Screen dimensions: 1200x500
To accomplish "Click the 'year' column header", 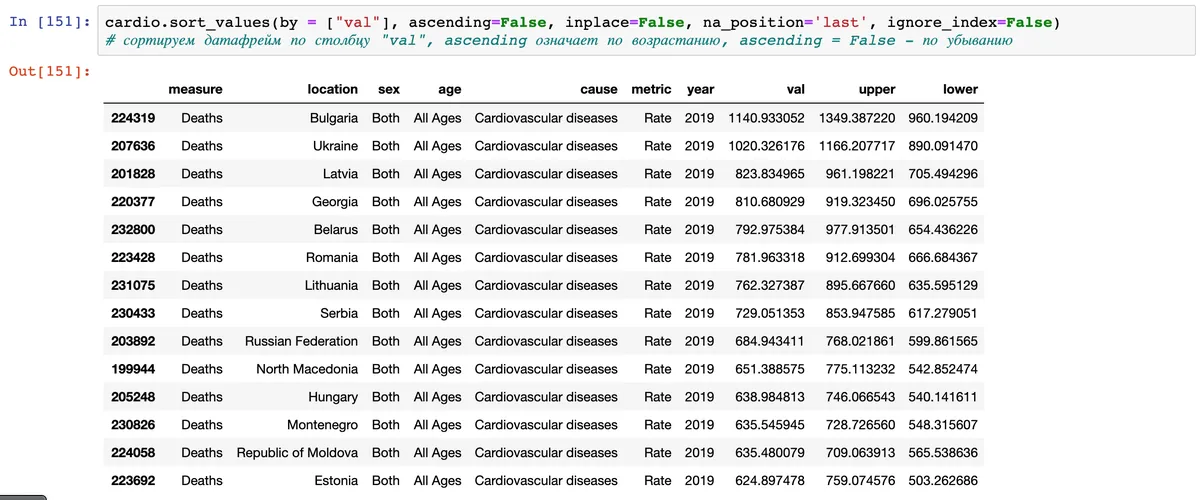I will [700, 90].
